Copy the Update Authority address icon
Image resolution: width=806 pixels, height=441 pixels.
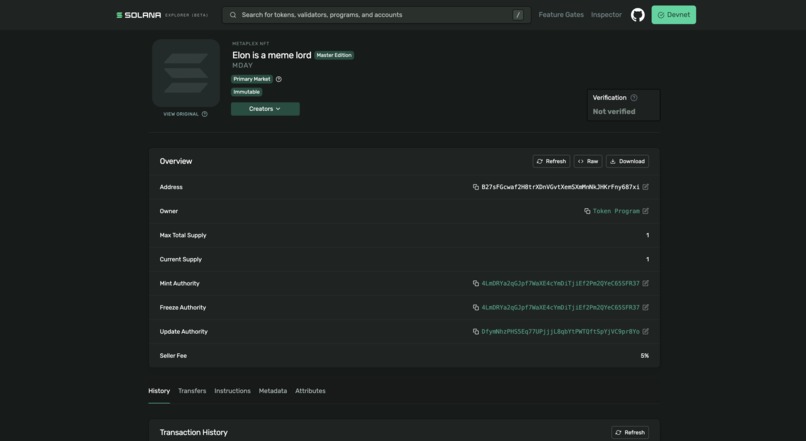click(x=475, y=332)
